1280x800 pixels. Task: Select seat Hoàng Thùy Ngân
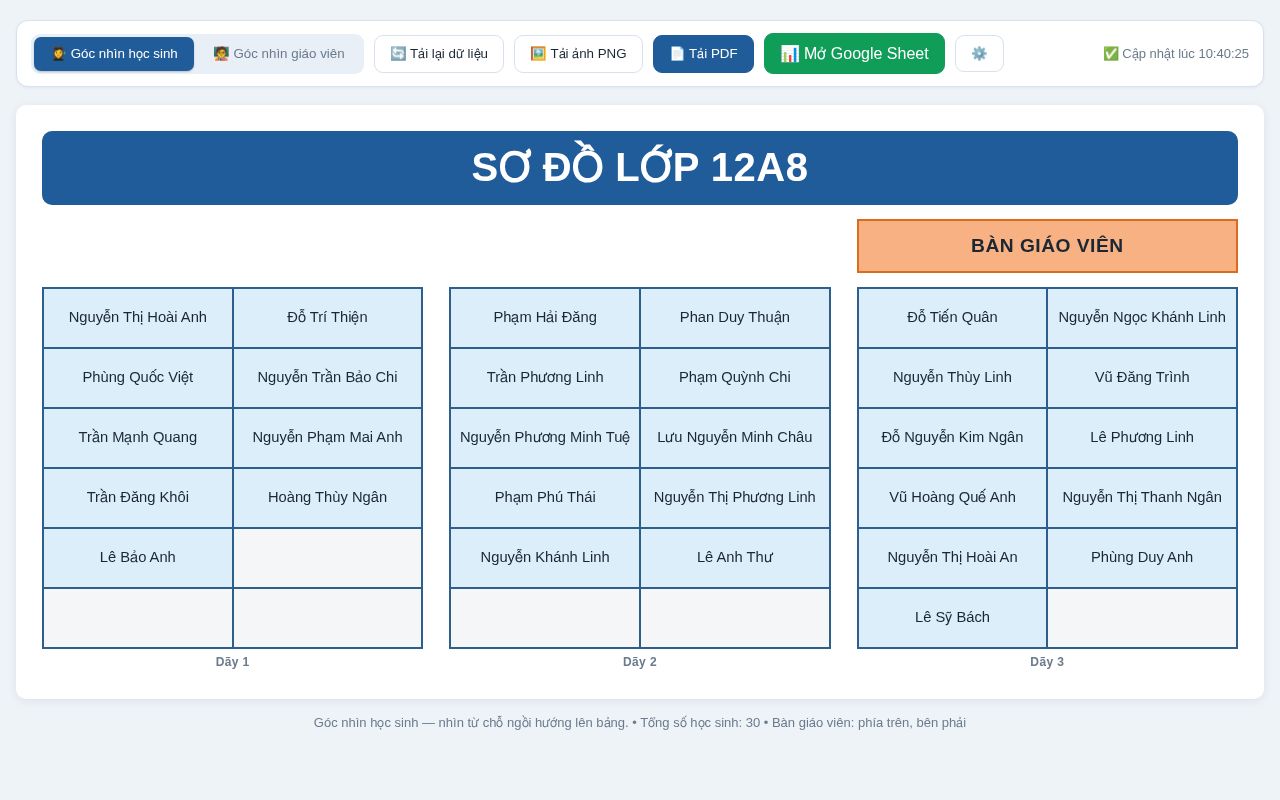(328, 498)
